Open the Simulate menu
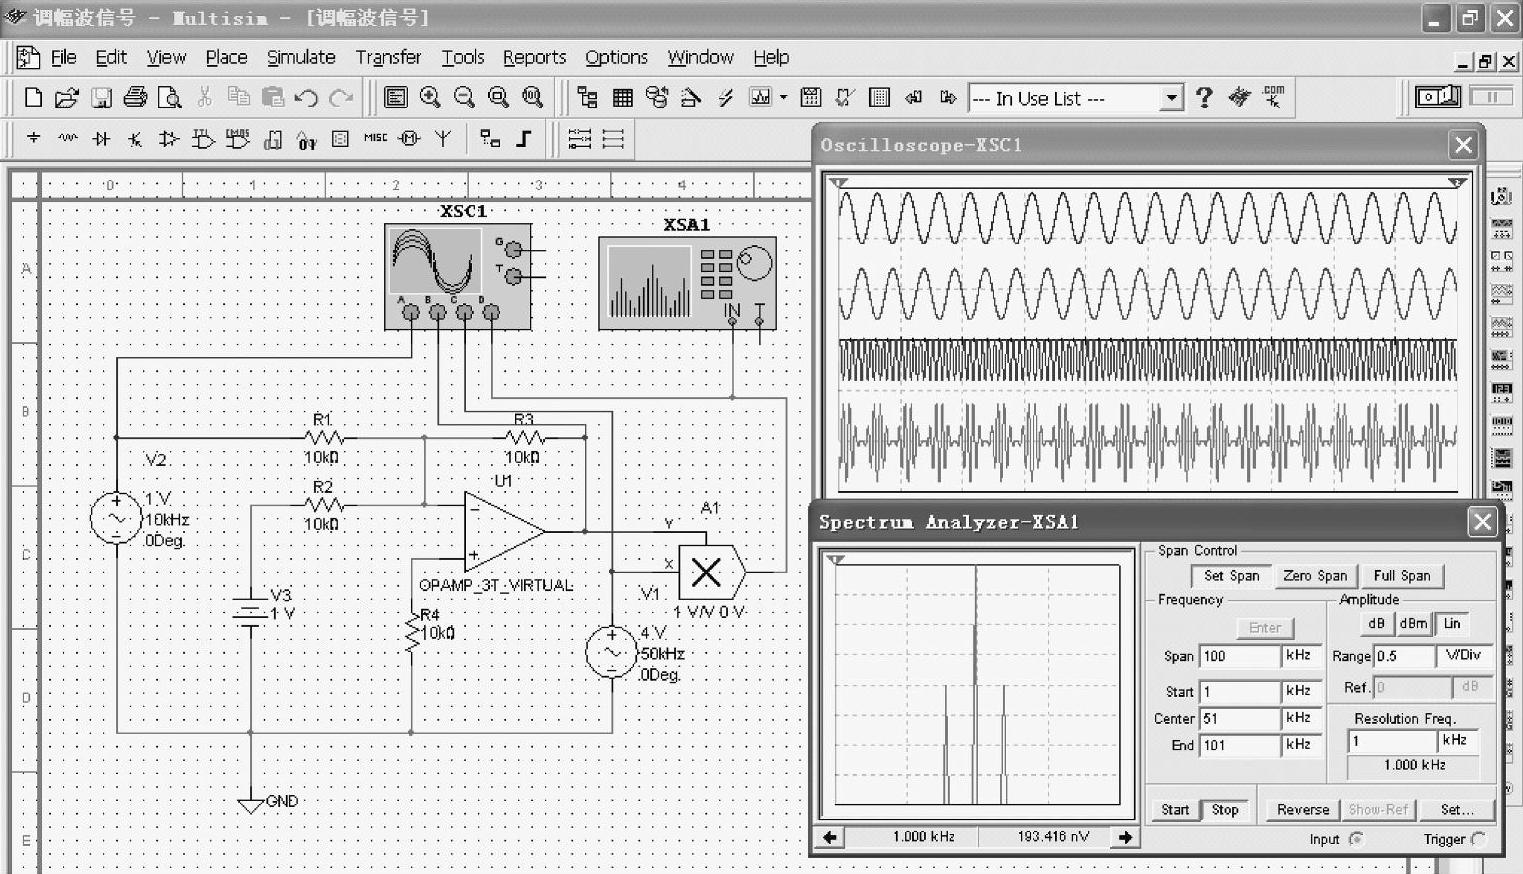The width and height of the screenshot is (1523, 874). 300,57
